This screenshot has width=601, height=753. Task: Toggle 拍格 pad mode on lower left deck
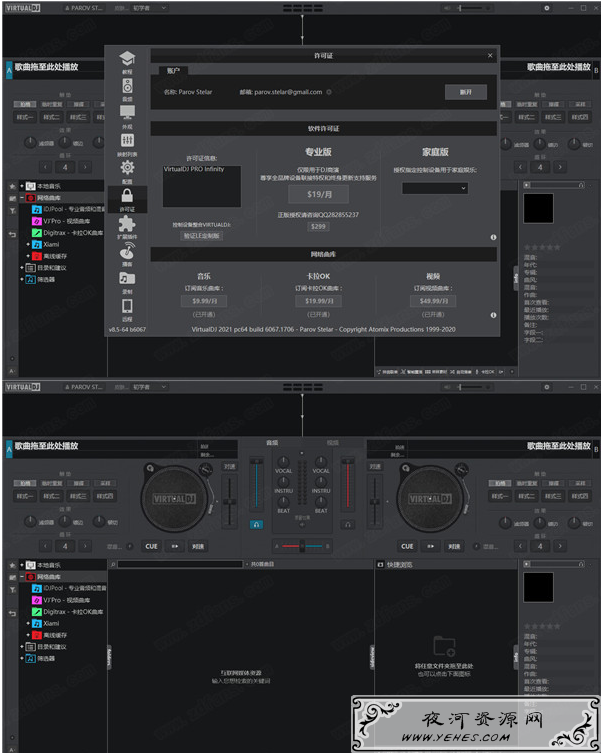pos(25,483)
